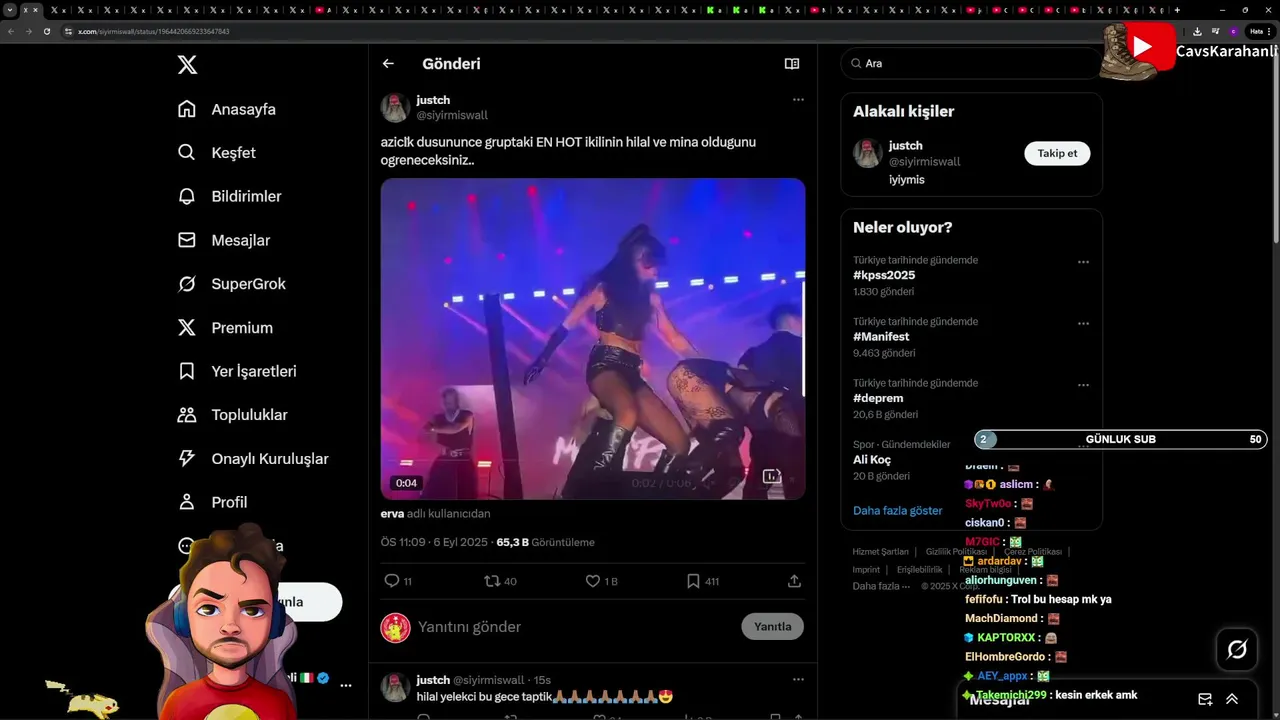Click the Bildirimler bell icon
Screen dimensions: 1280x720
(187, 196)
